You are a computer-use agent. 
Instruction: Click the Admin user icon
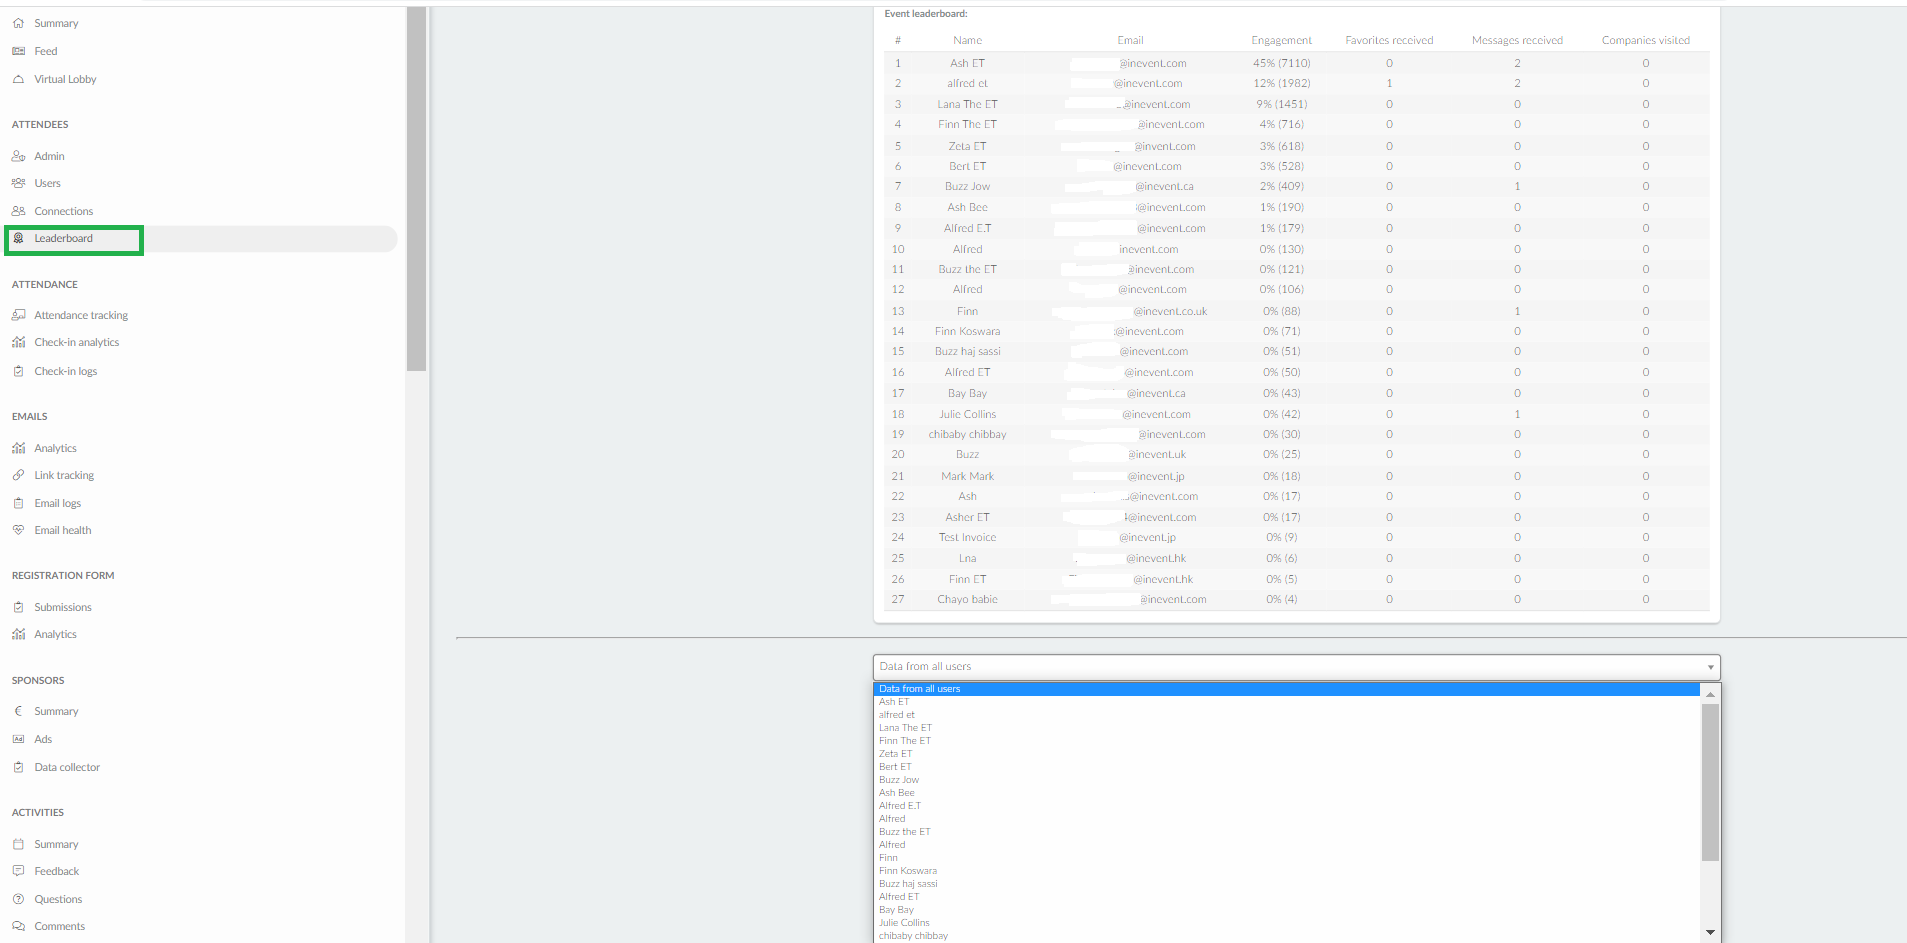click(18, 156)
